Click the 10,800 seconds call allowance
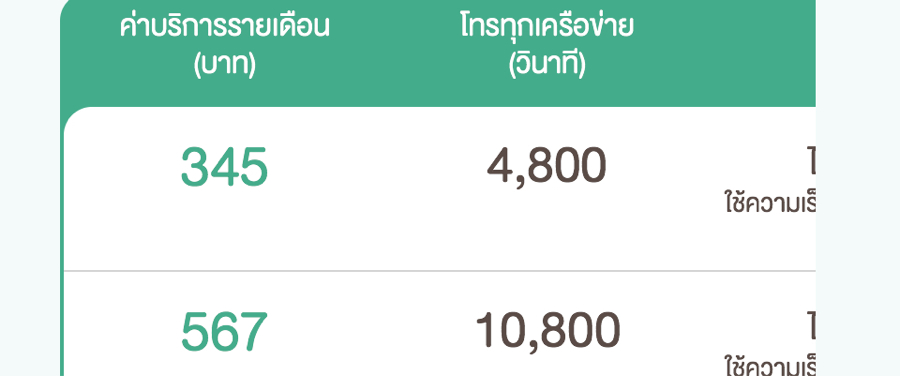Image resolution: width=900 pixels, height=376 pixels. (x=548, y=331)
